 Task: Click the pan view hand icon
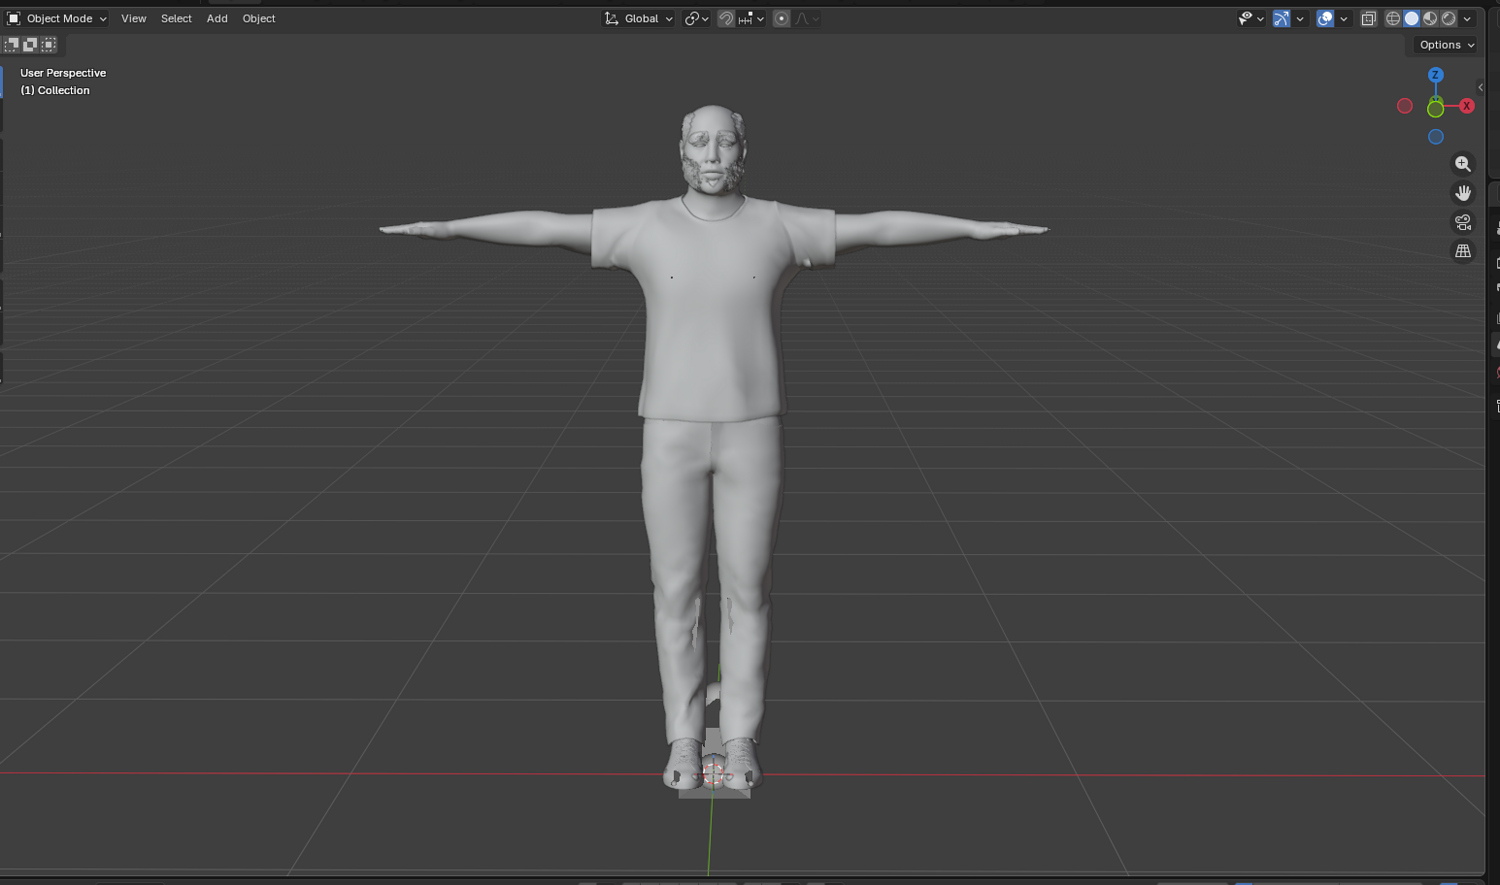click(1463, 193)
